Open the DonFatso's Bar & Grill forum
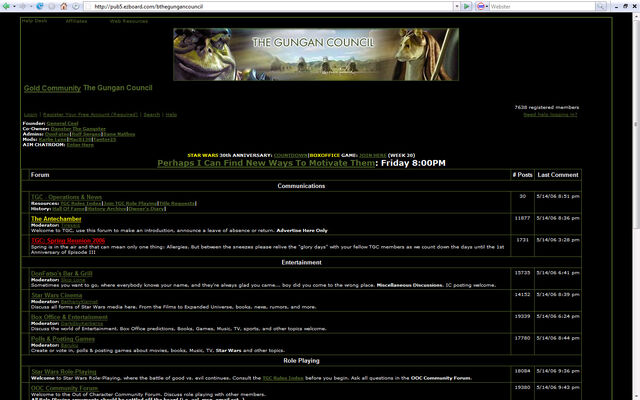640x400 pixels. [62, 273]
